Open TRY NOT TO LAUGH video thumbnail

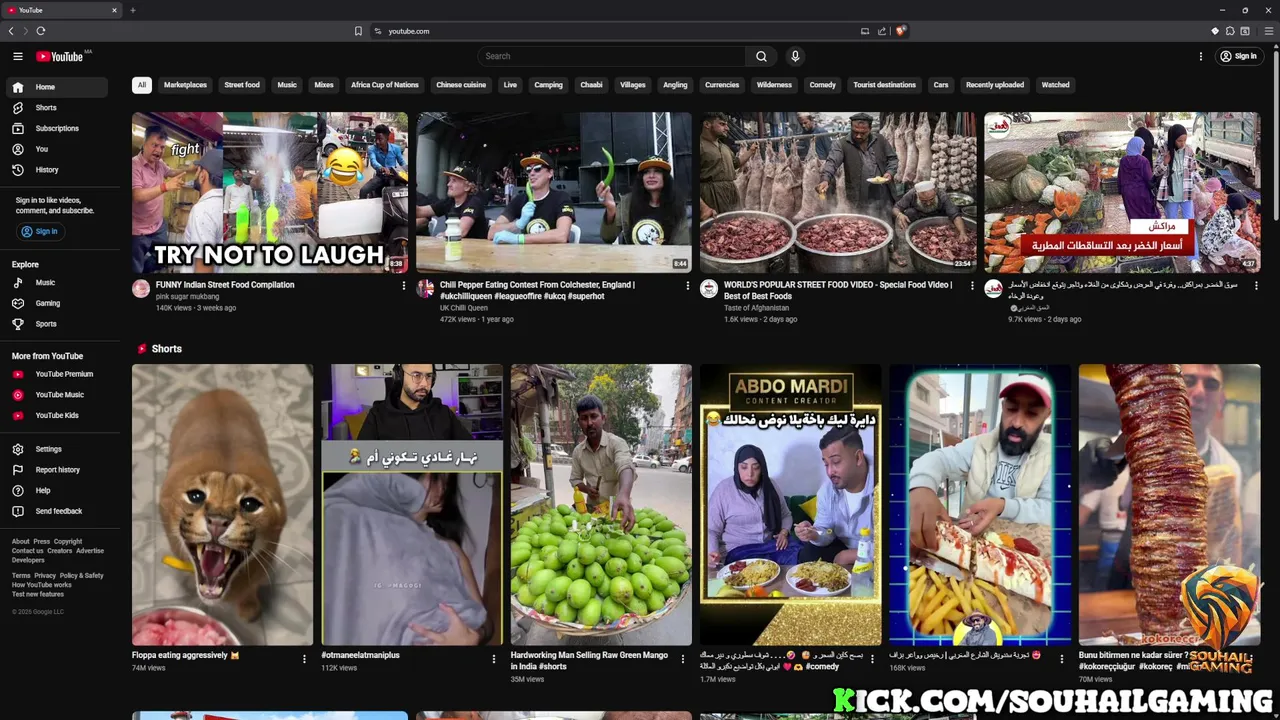(270, 192)
